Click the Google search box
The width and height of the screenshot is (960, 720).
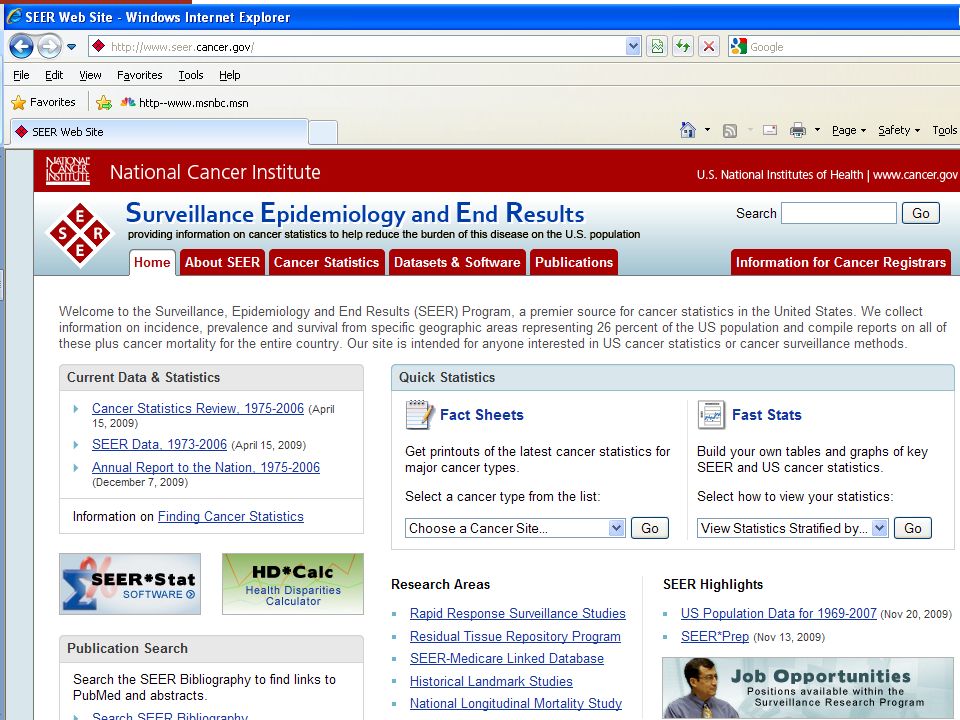click(853, 47)
